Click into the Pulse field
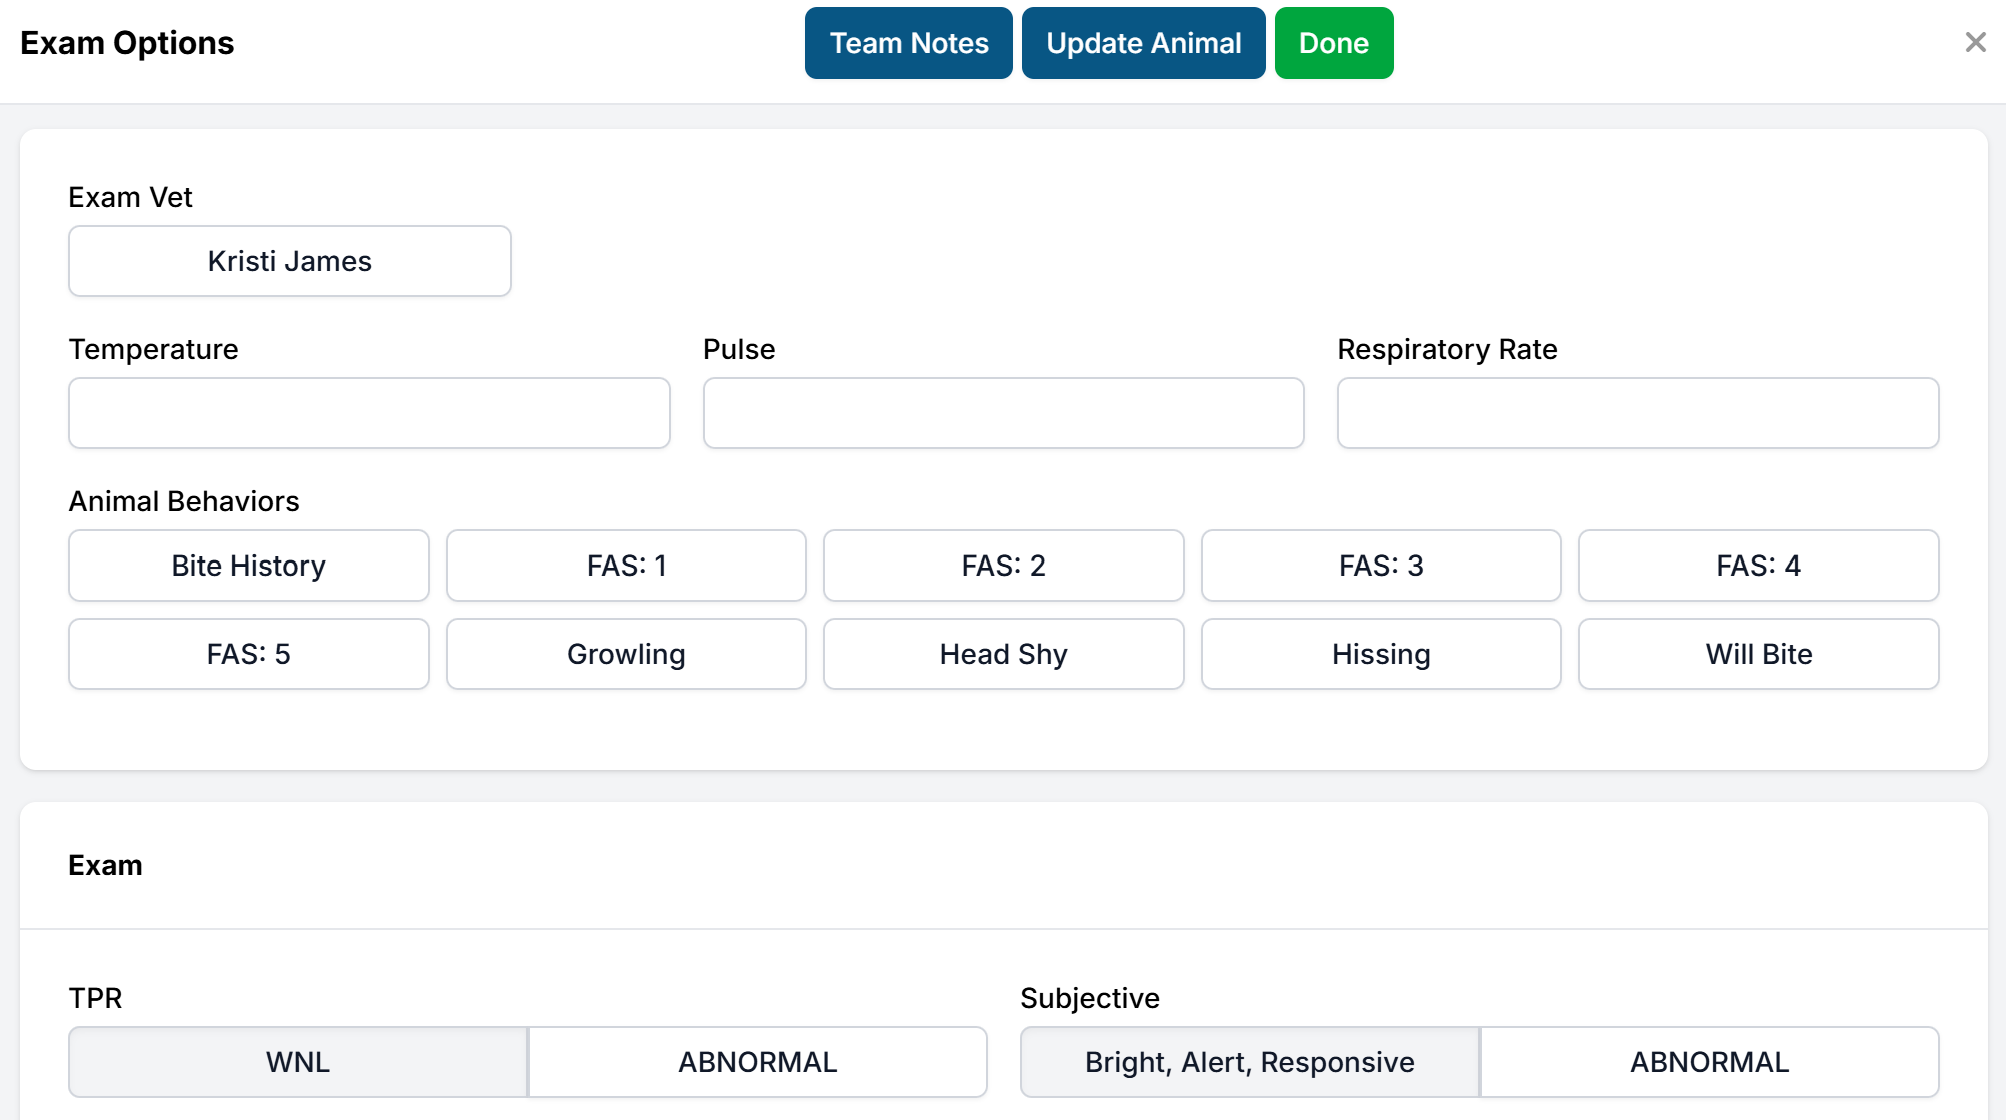2006x1120 pixels. point(1003,413)
